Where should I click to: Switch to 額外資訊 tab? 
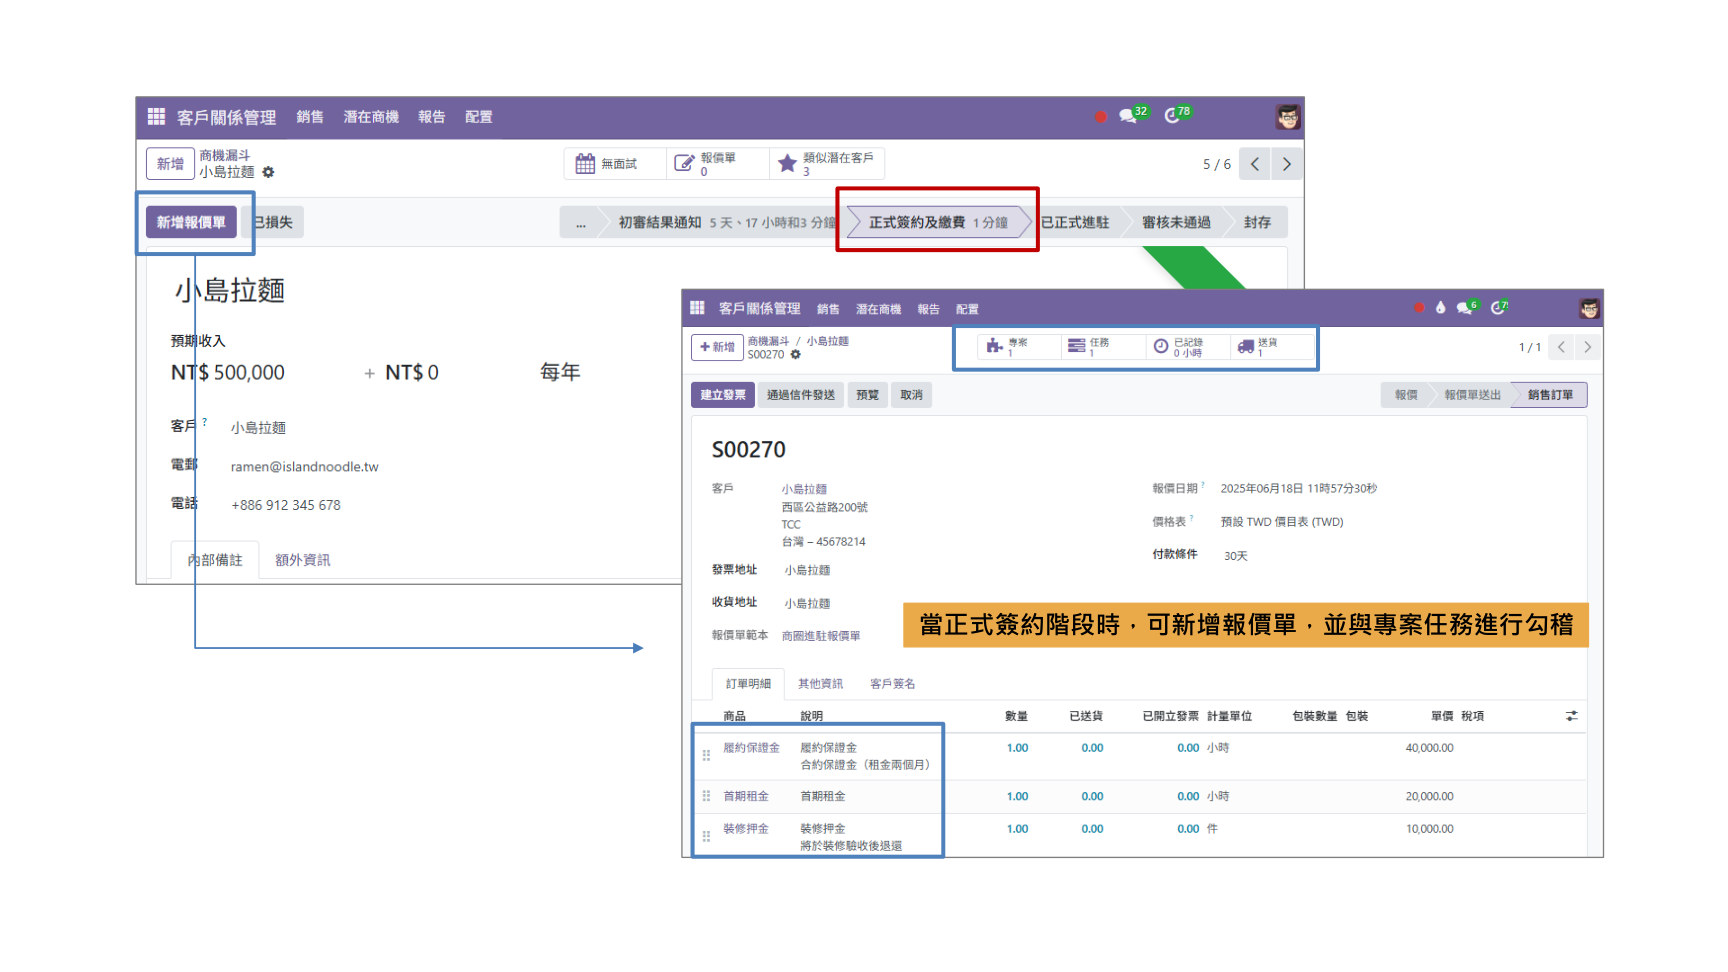[302, 560]
